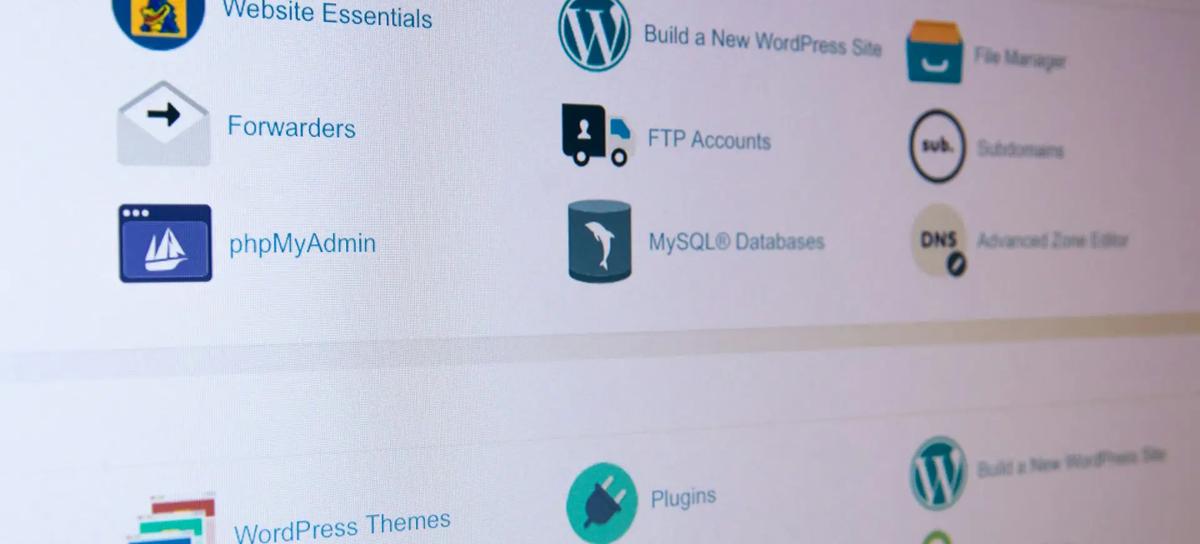This screenshot has height=544, width=1200.
Task: Go to phpMyAdmin link
Action: (x=303, y=243)
